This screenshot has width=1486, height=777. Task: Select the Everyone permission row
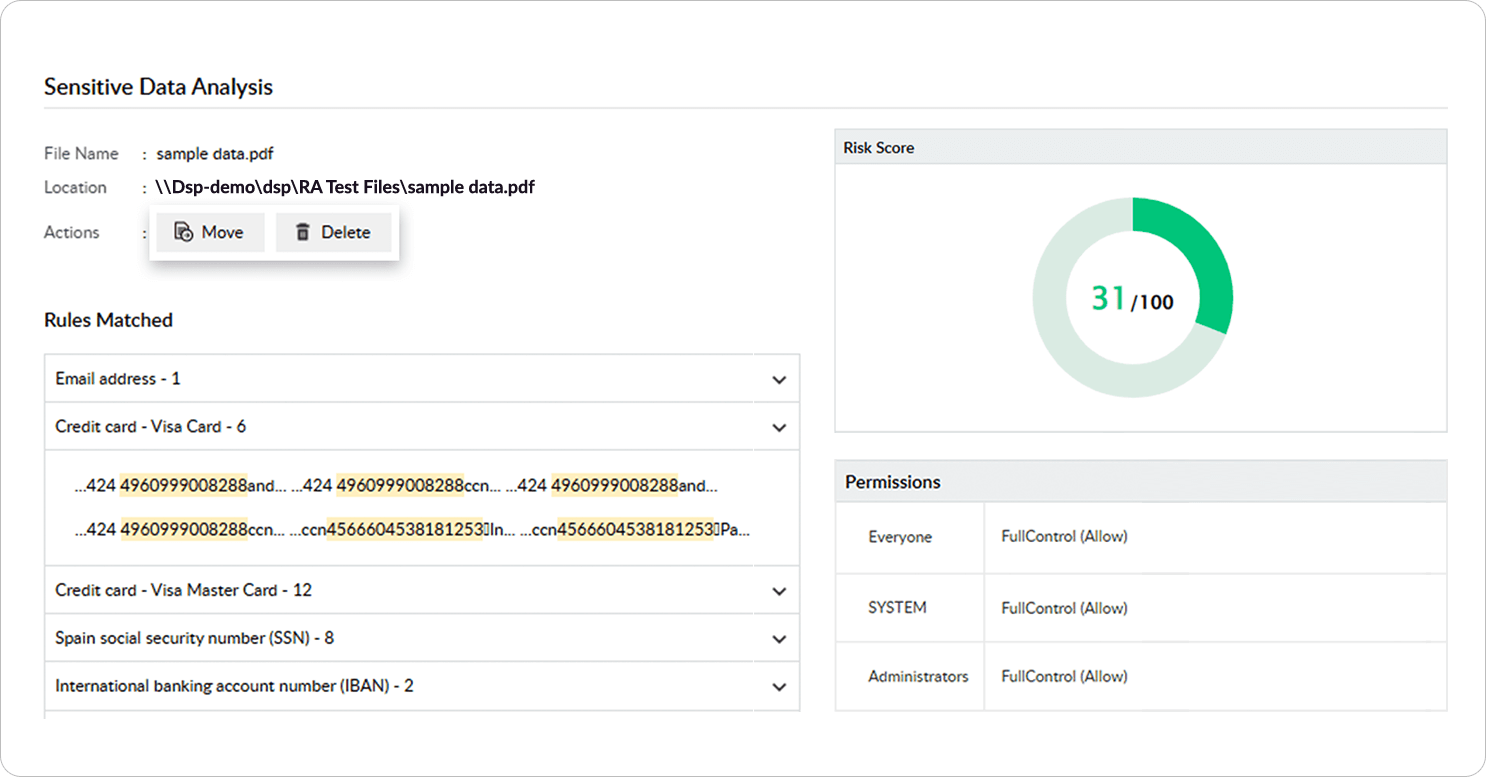pos(1140,537)
